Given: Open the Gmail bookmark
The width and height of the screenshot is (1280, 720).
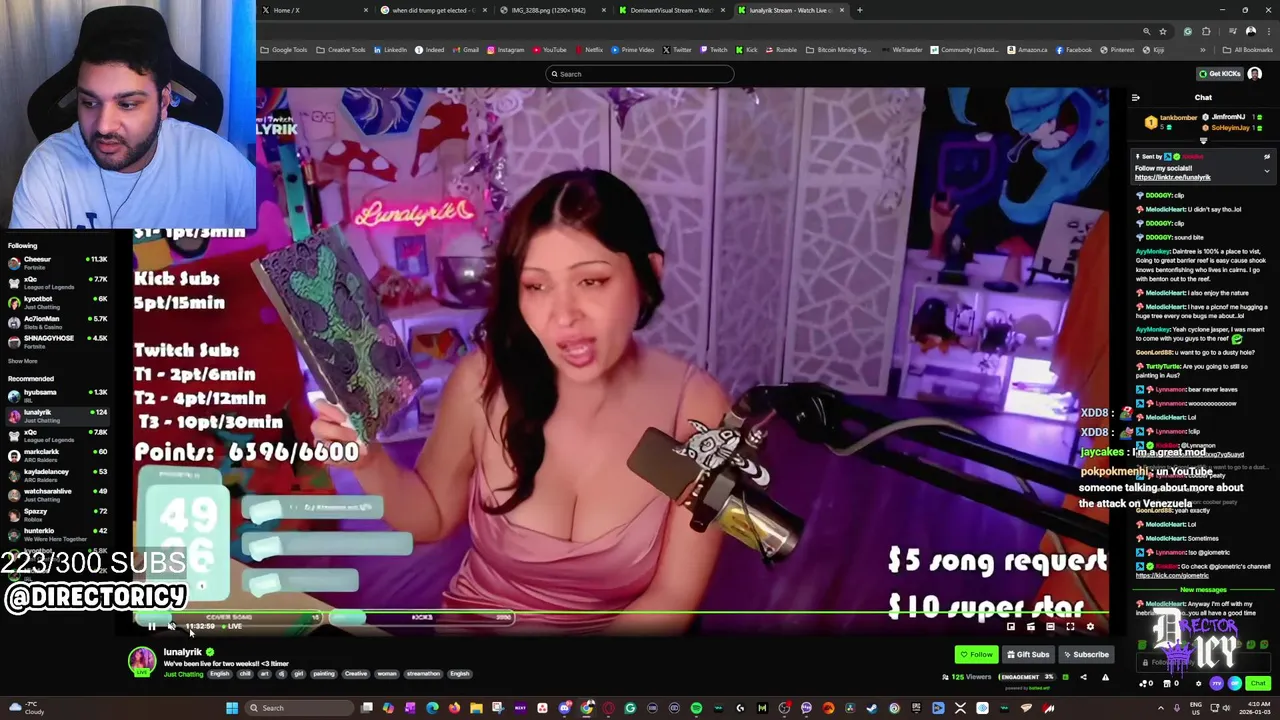Looking at the screenshot, I should tap(465, 50).
